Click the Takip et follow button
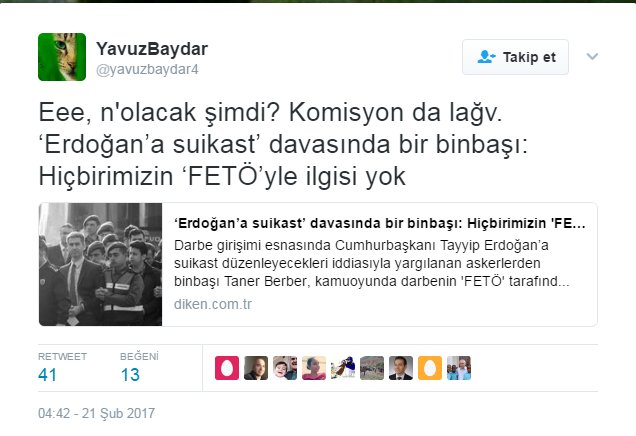Viewport: 636px width, 436px height. coord(515,57)
